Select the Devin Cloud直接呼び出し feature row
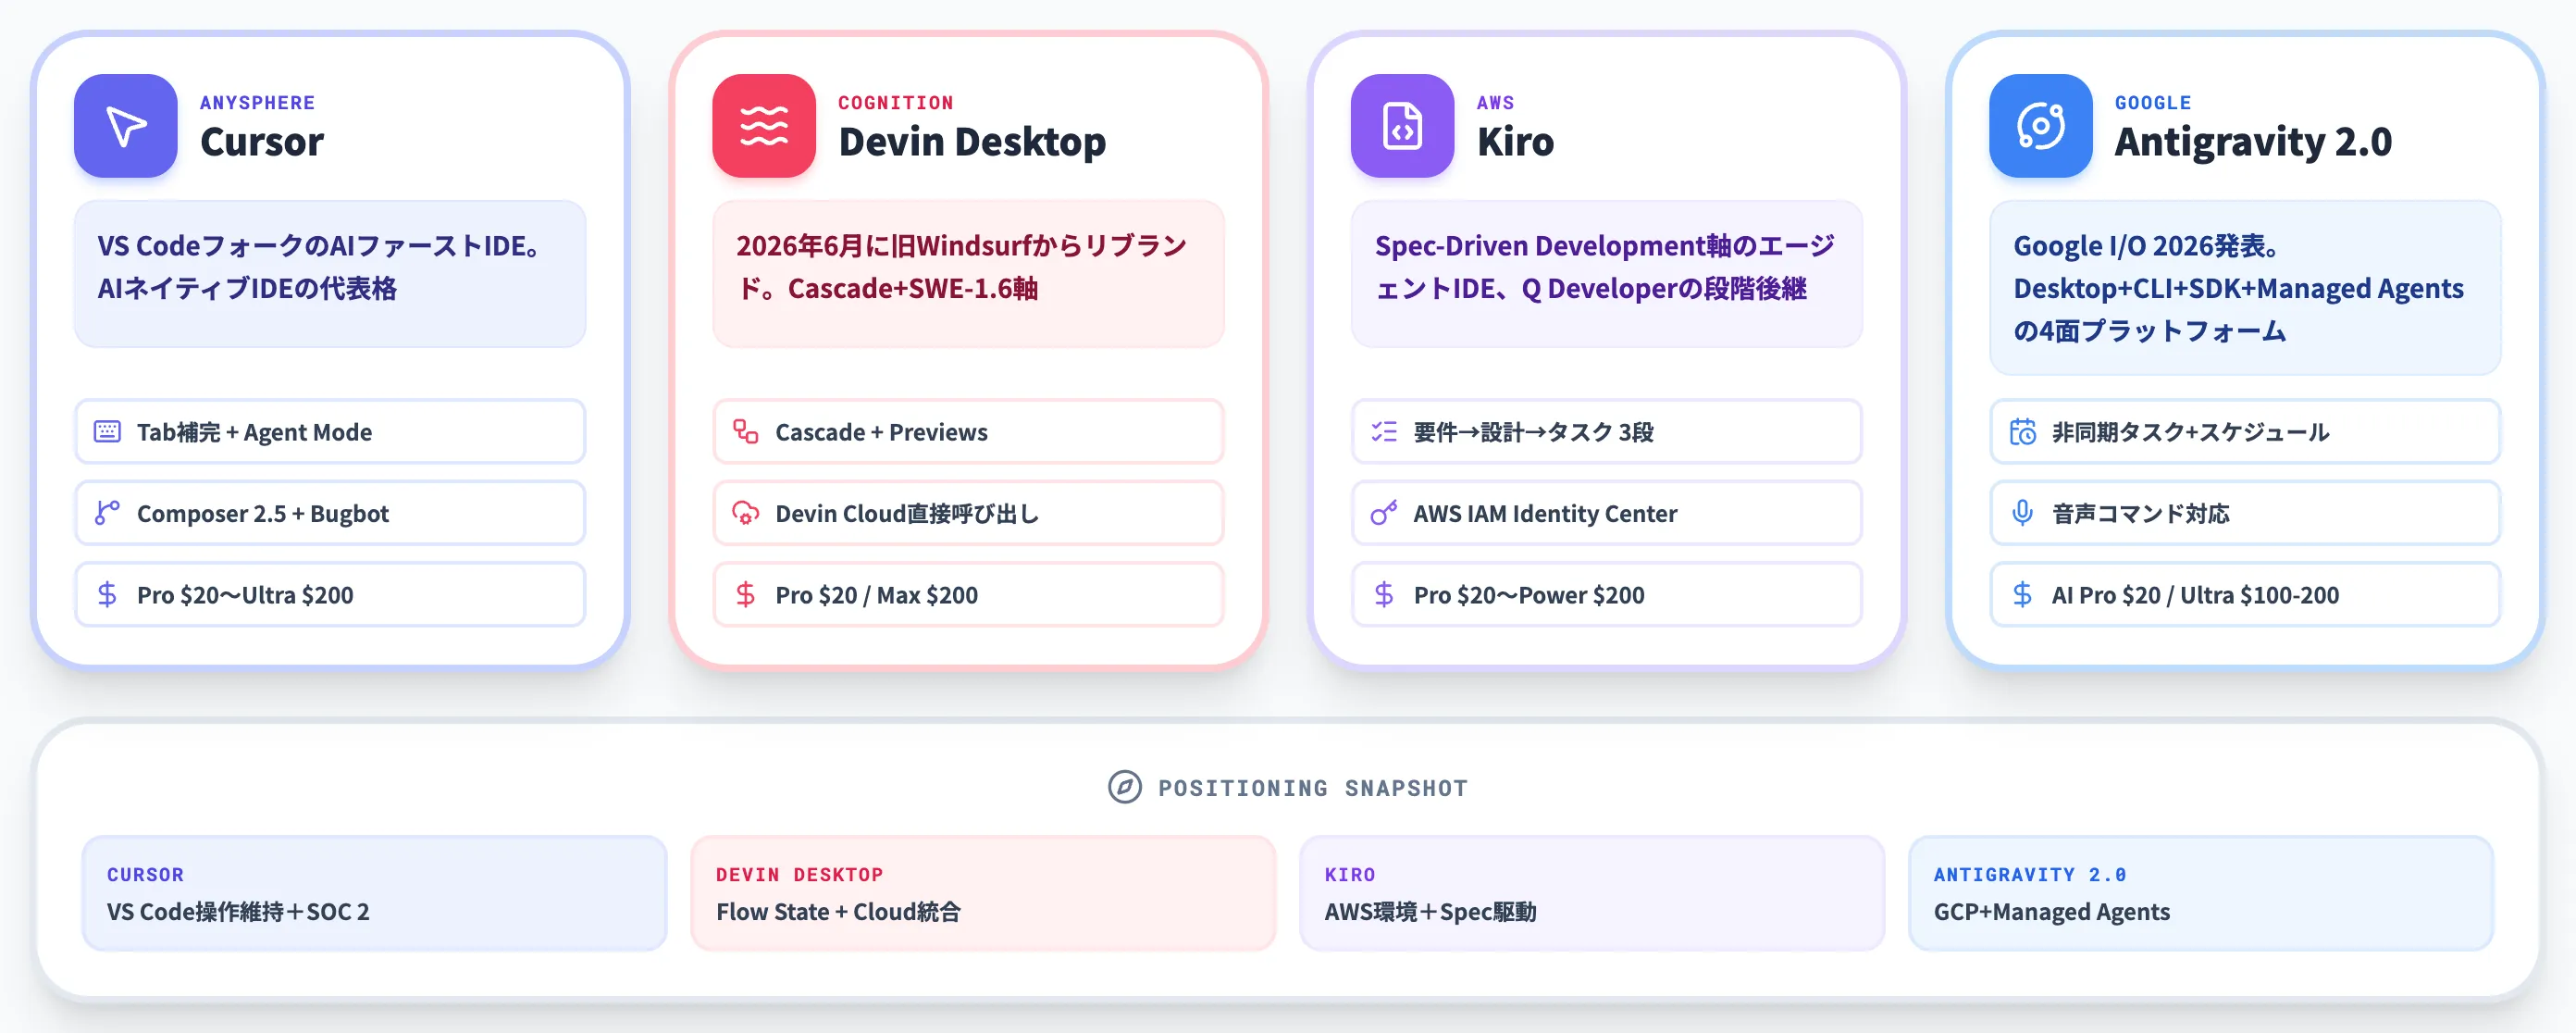This screenshot has width=2576, height=1033. tap(968, 513)
